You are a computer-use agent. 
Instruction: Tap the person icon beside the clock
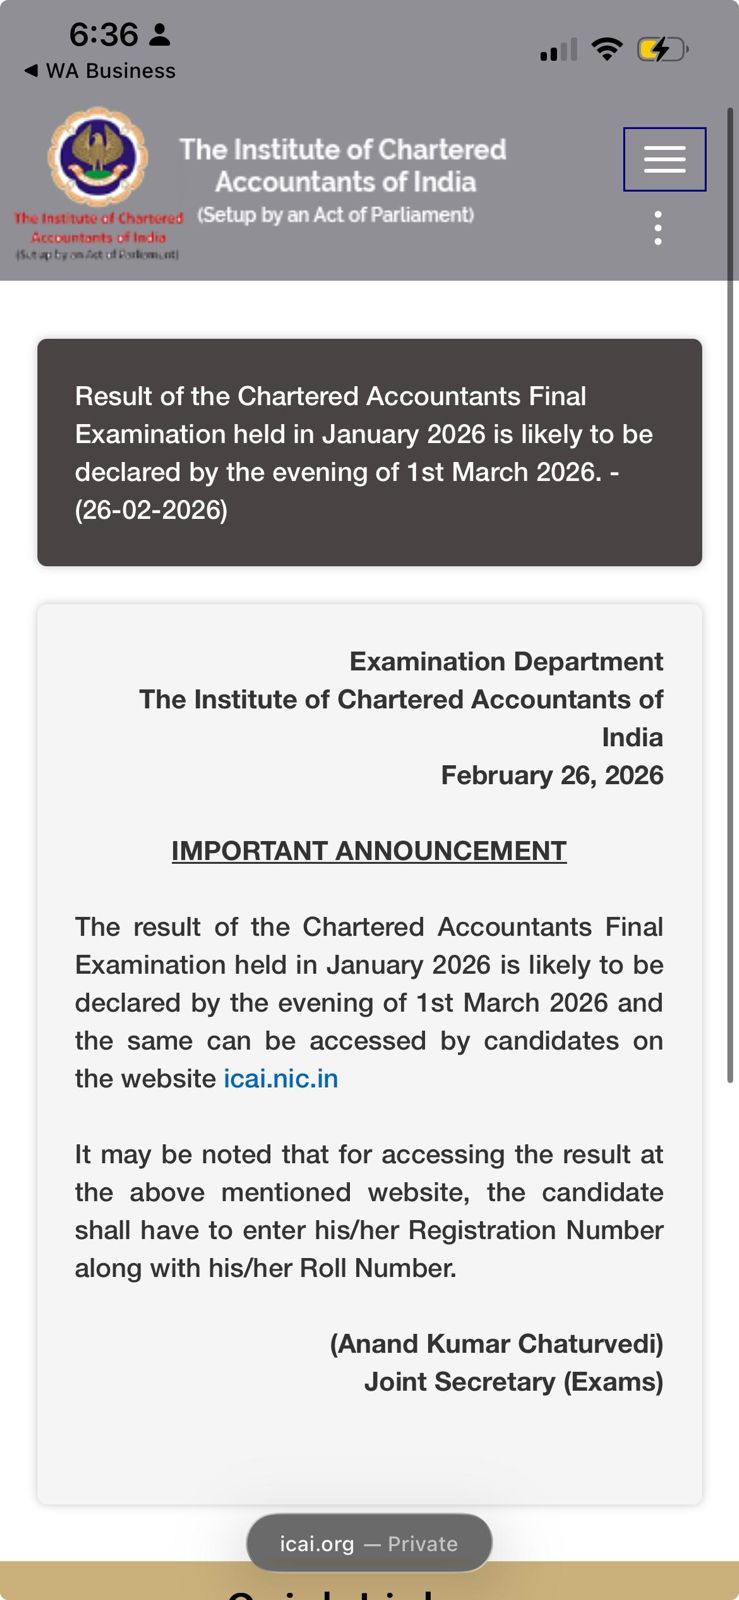(160, 33)
